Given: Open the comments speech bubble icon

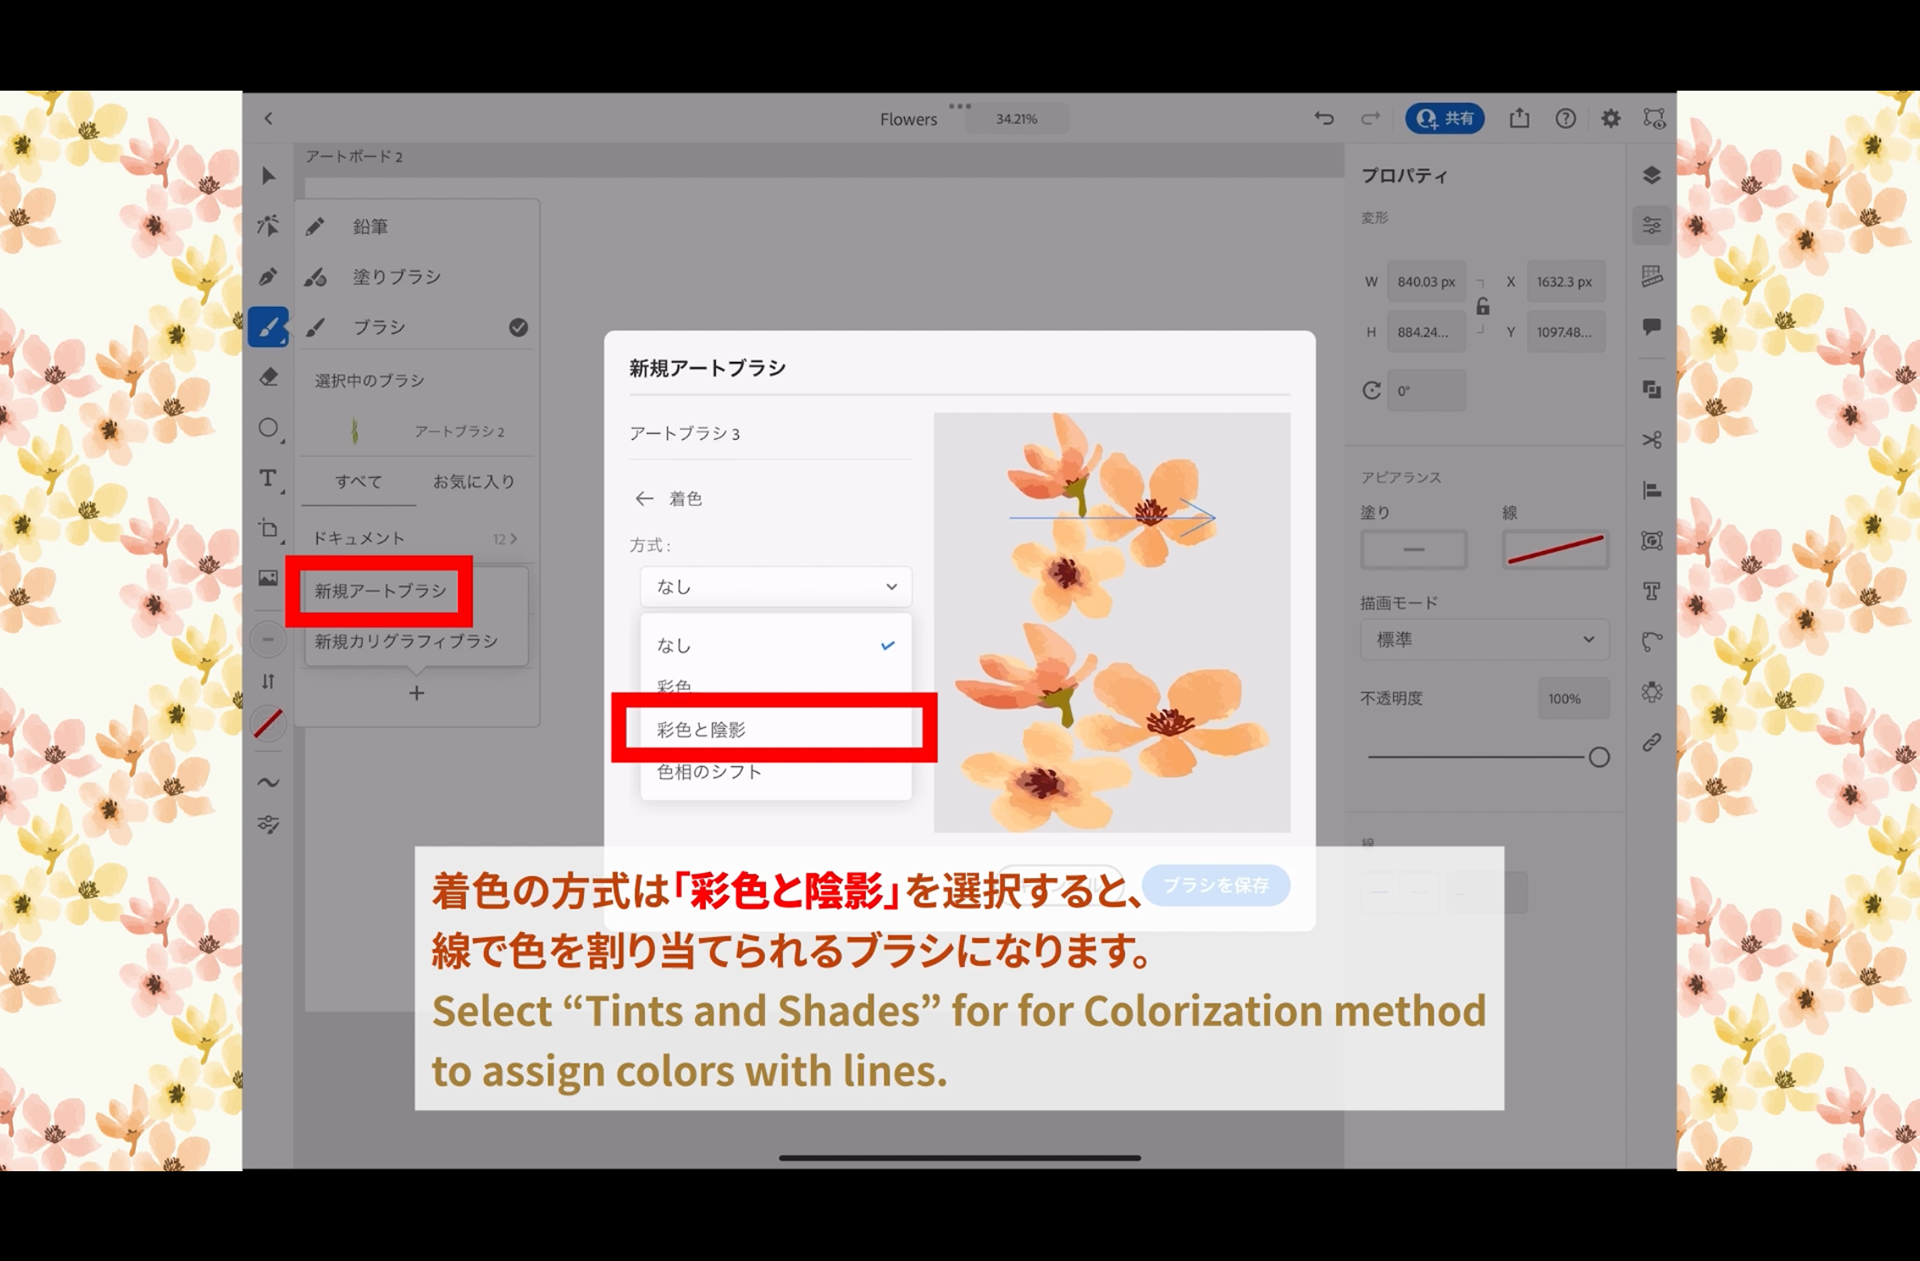Looking at the screenshot, I should pyautogui.click(x=1652, y=327).
